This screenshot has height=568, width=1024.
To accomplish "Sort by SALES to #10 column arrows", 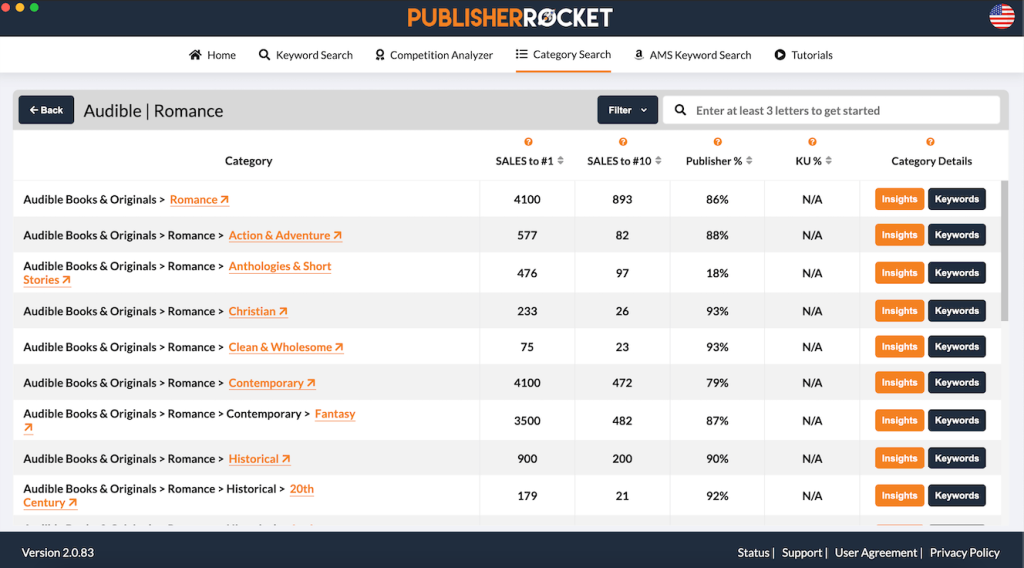I will [658, 161].
